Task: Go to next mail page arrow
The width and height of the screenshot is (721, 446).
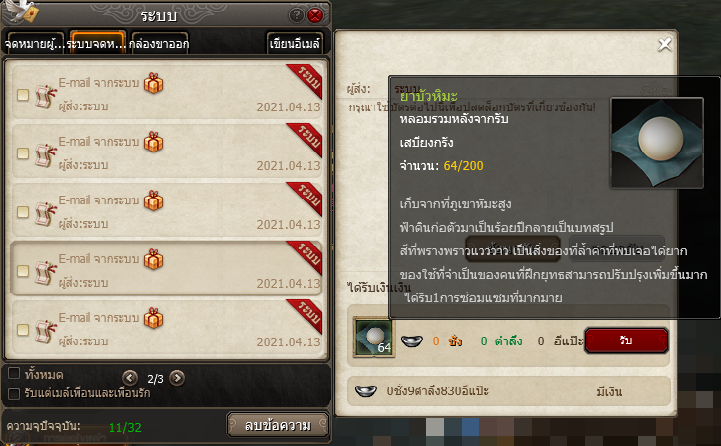Action: [x=177, y=378]
